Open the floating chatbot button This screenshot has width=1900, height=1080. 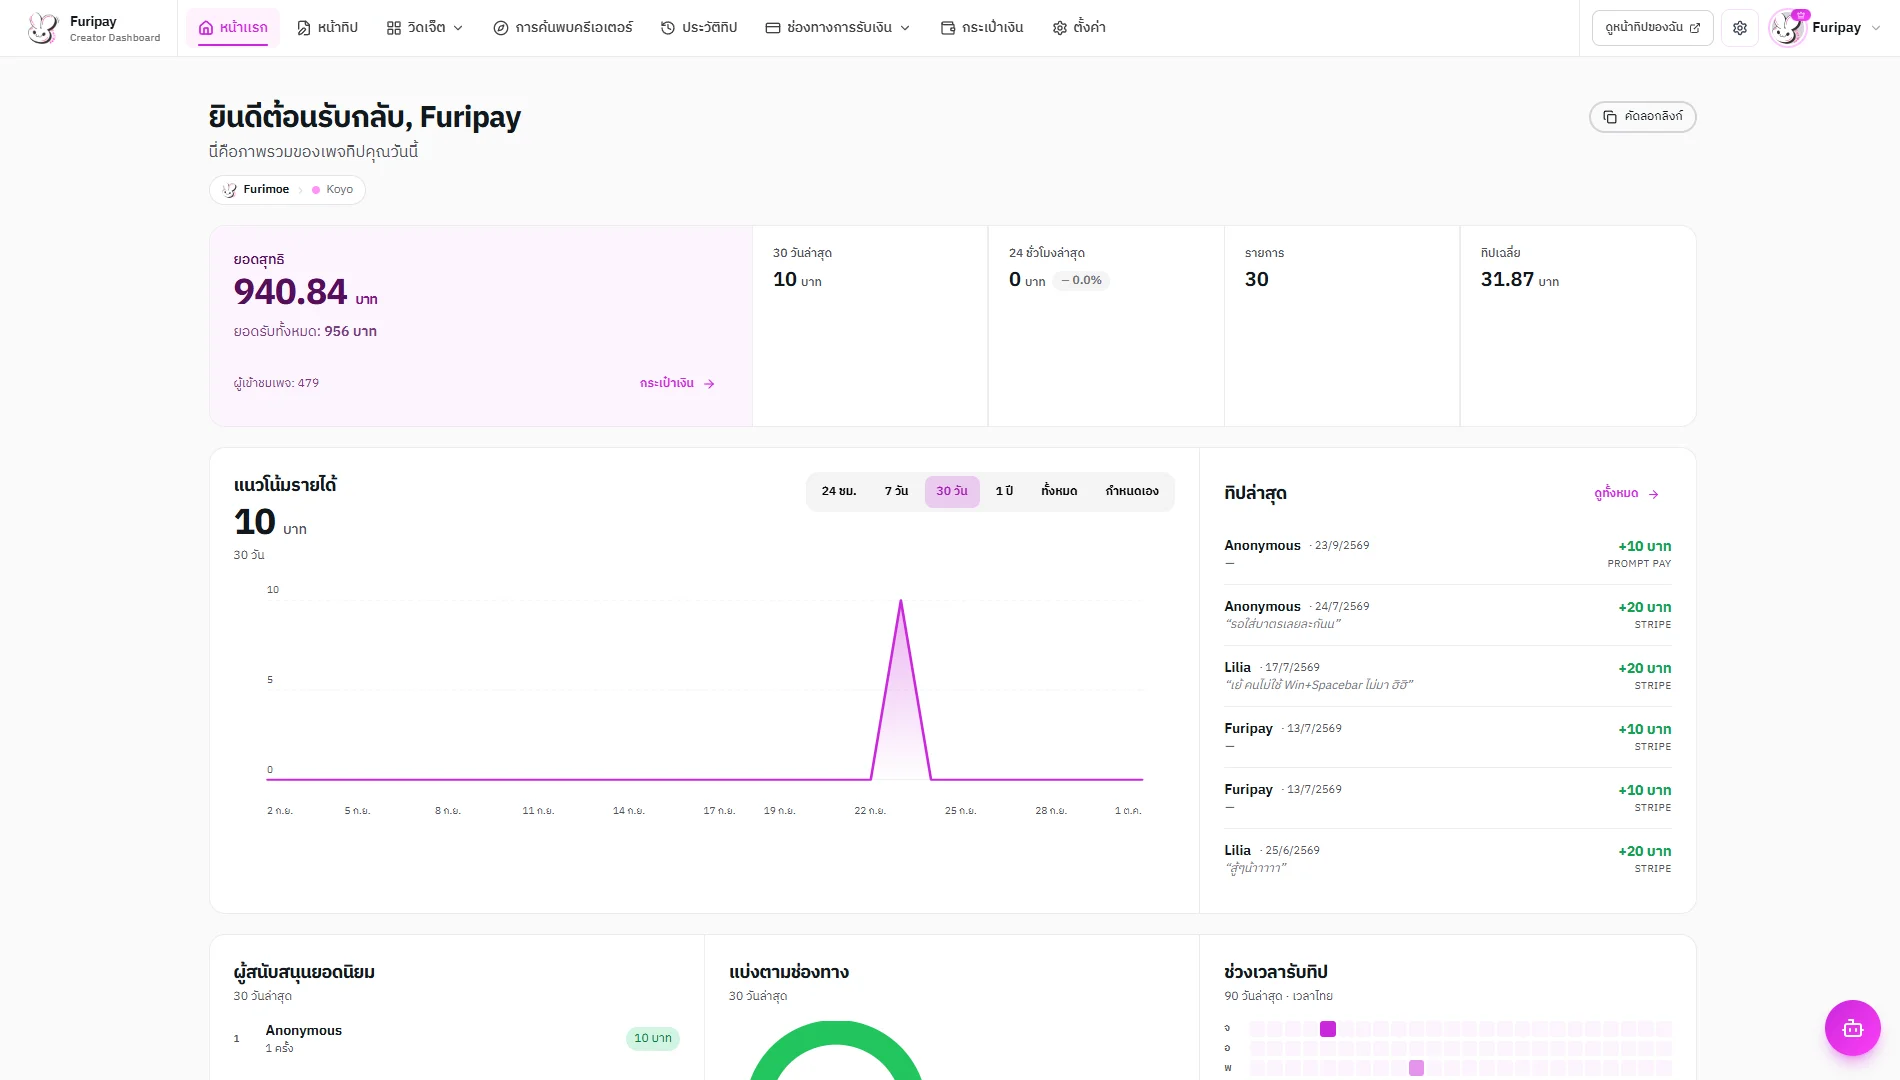coord(1852,1028)
